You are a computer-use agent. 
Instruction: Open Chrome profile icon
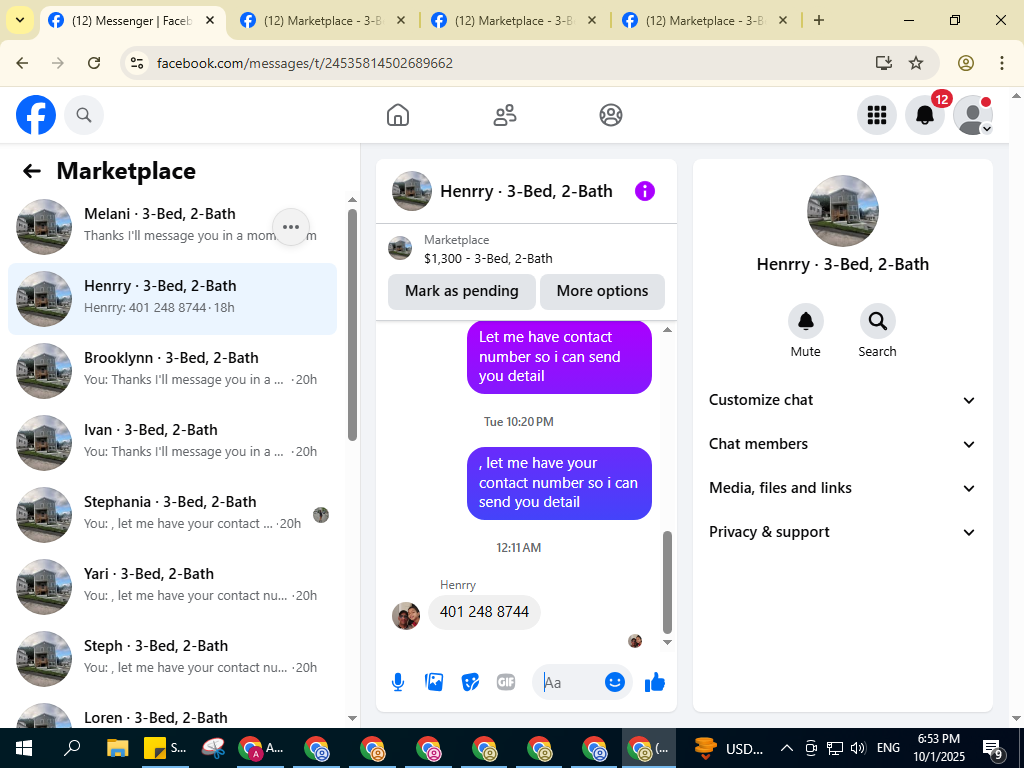pos(966,63)
